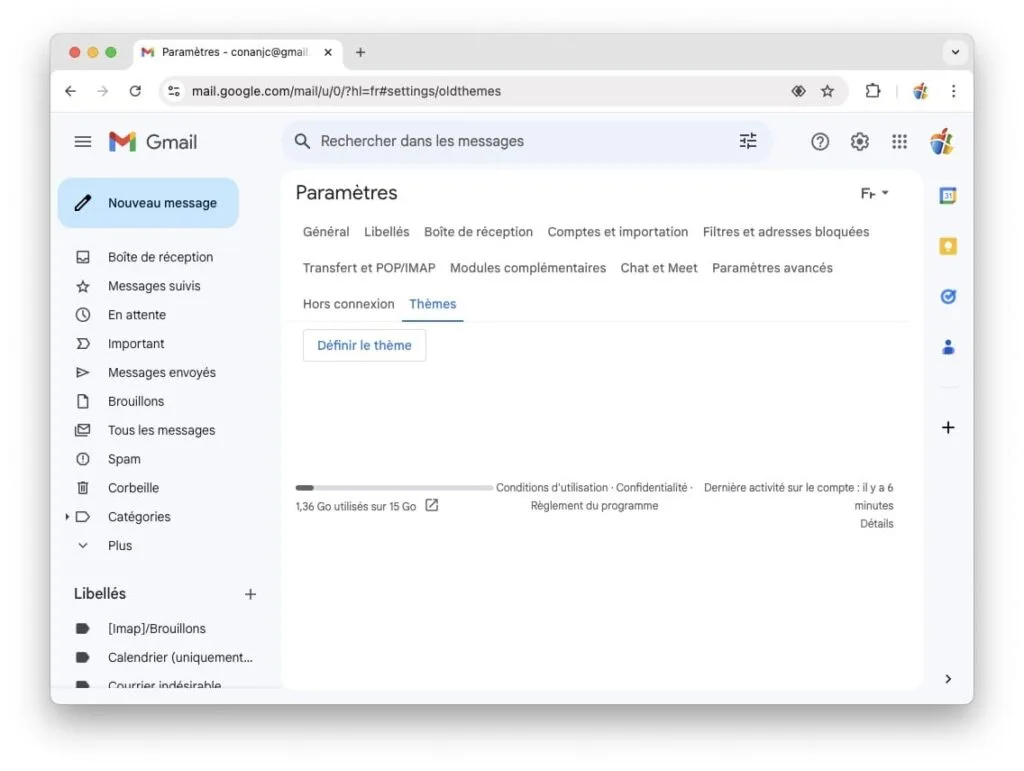The image size is (1024, 771).
Task: Switch to the Général settings tab
Action: coord(326,232)
